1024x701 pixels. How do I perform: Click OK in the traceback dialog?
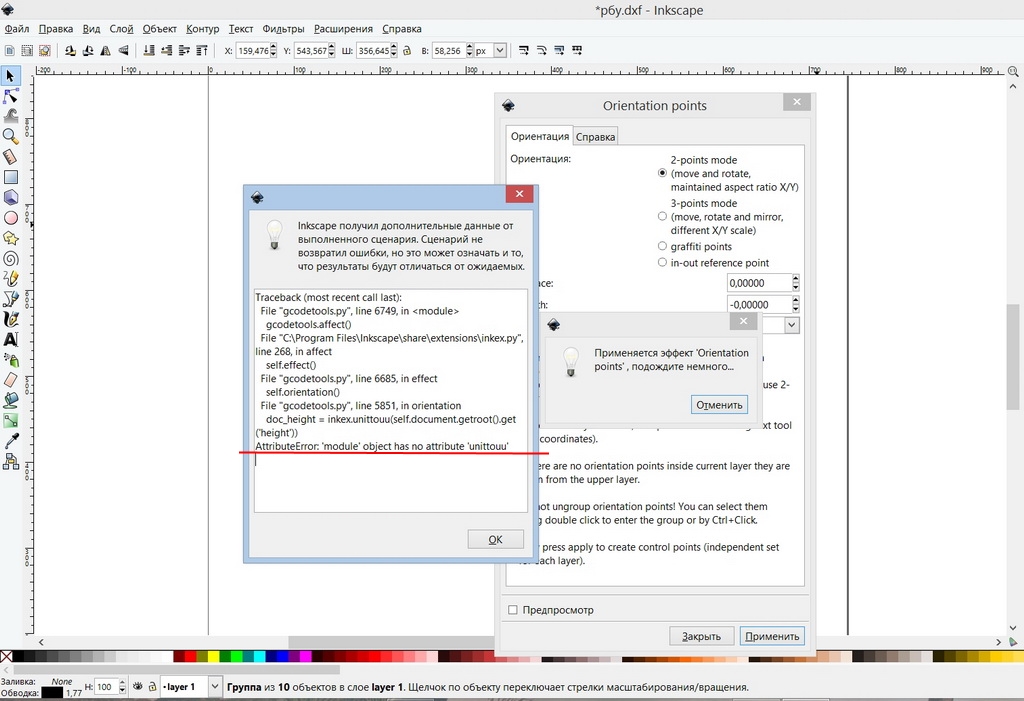(x=496, y=539)
